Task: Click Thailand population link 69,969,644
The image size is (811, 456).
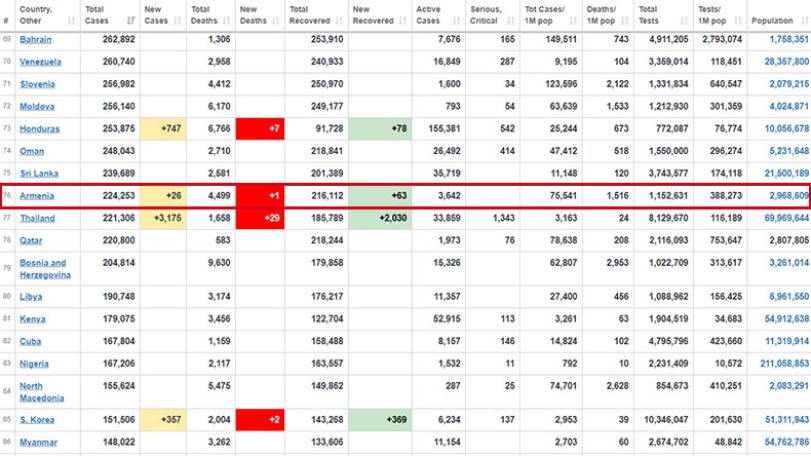Action: [x=787, y=218]
